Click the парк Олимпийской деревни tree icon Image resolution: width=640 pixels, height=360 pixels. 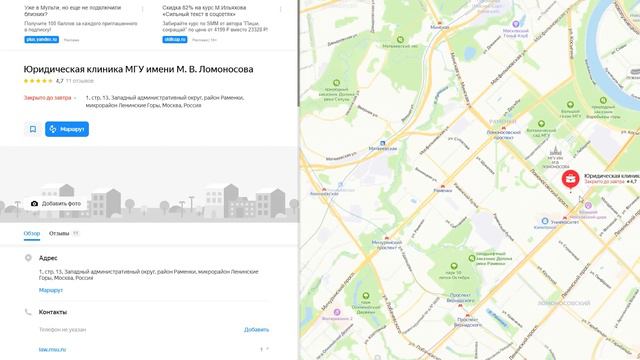click(x=366, y=296)
